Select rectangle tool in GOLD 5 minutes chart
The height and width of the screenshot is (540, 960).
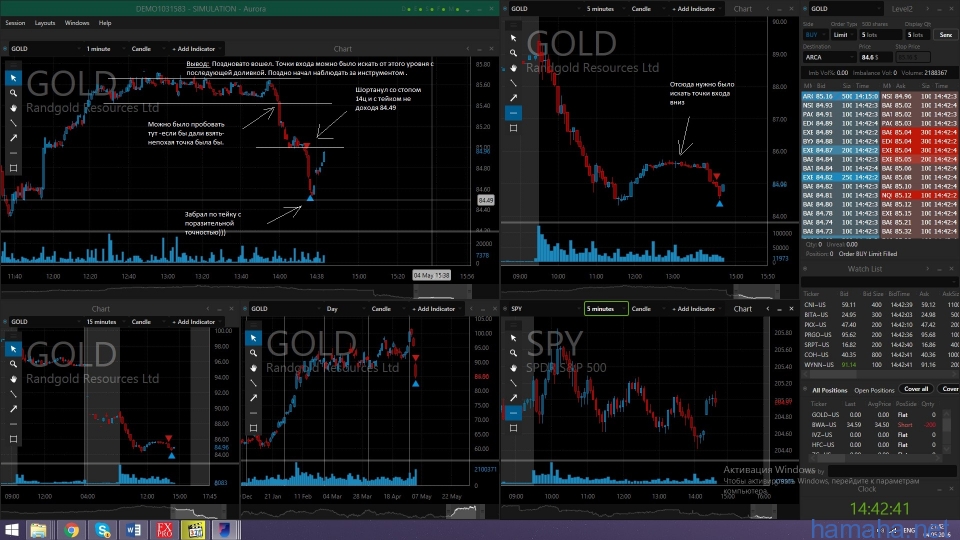coord(514,128)
